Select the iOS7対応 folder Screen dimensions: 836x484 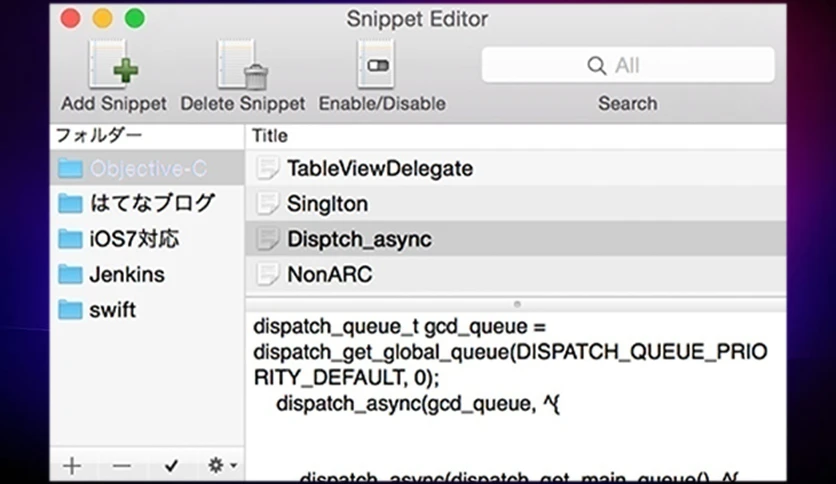pyautogui.click(x=147, y=239)
